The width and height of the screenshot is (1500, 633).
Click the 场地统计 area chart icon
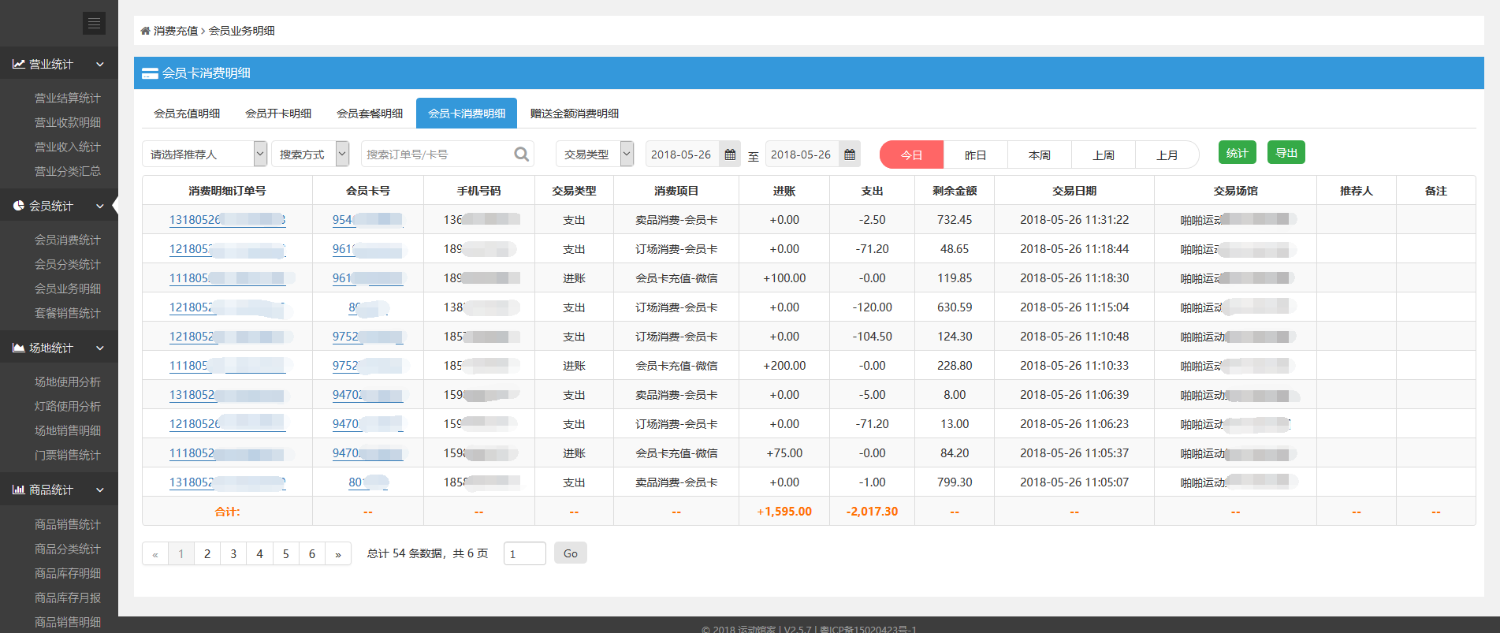click(18, 348)
